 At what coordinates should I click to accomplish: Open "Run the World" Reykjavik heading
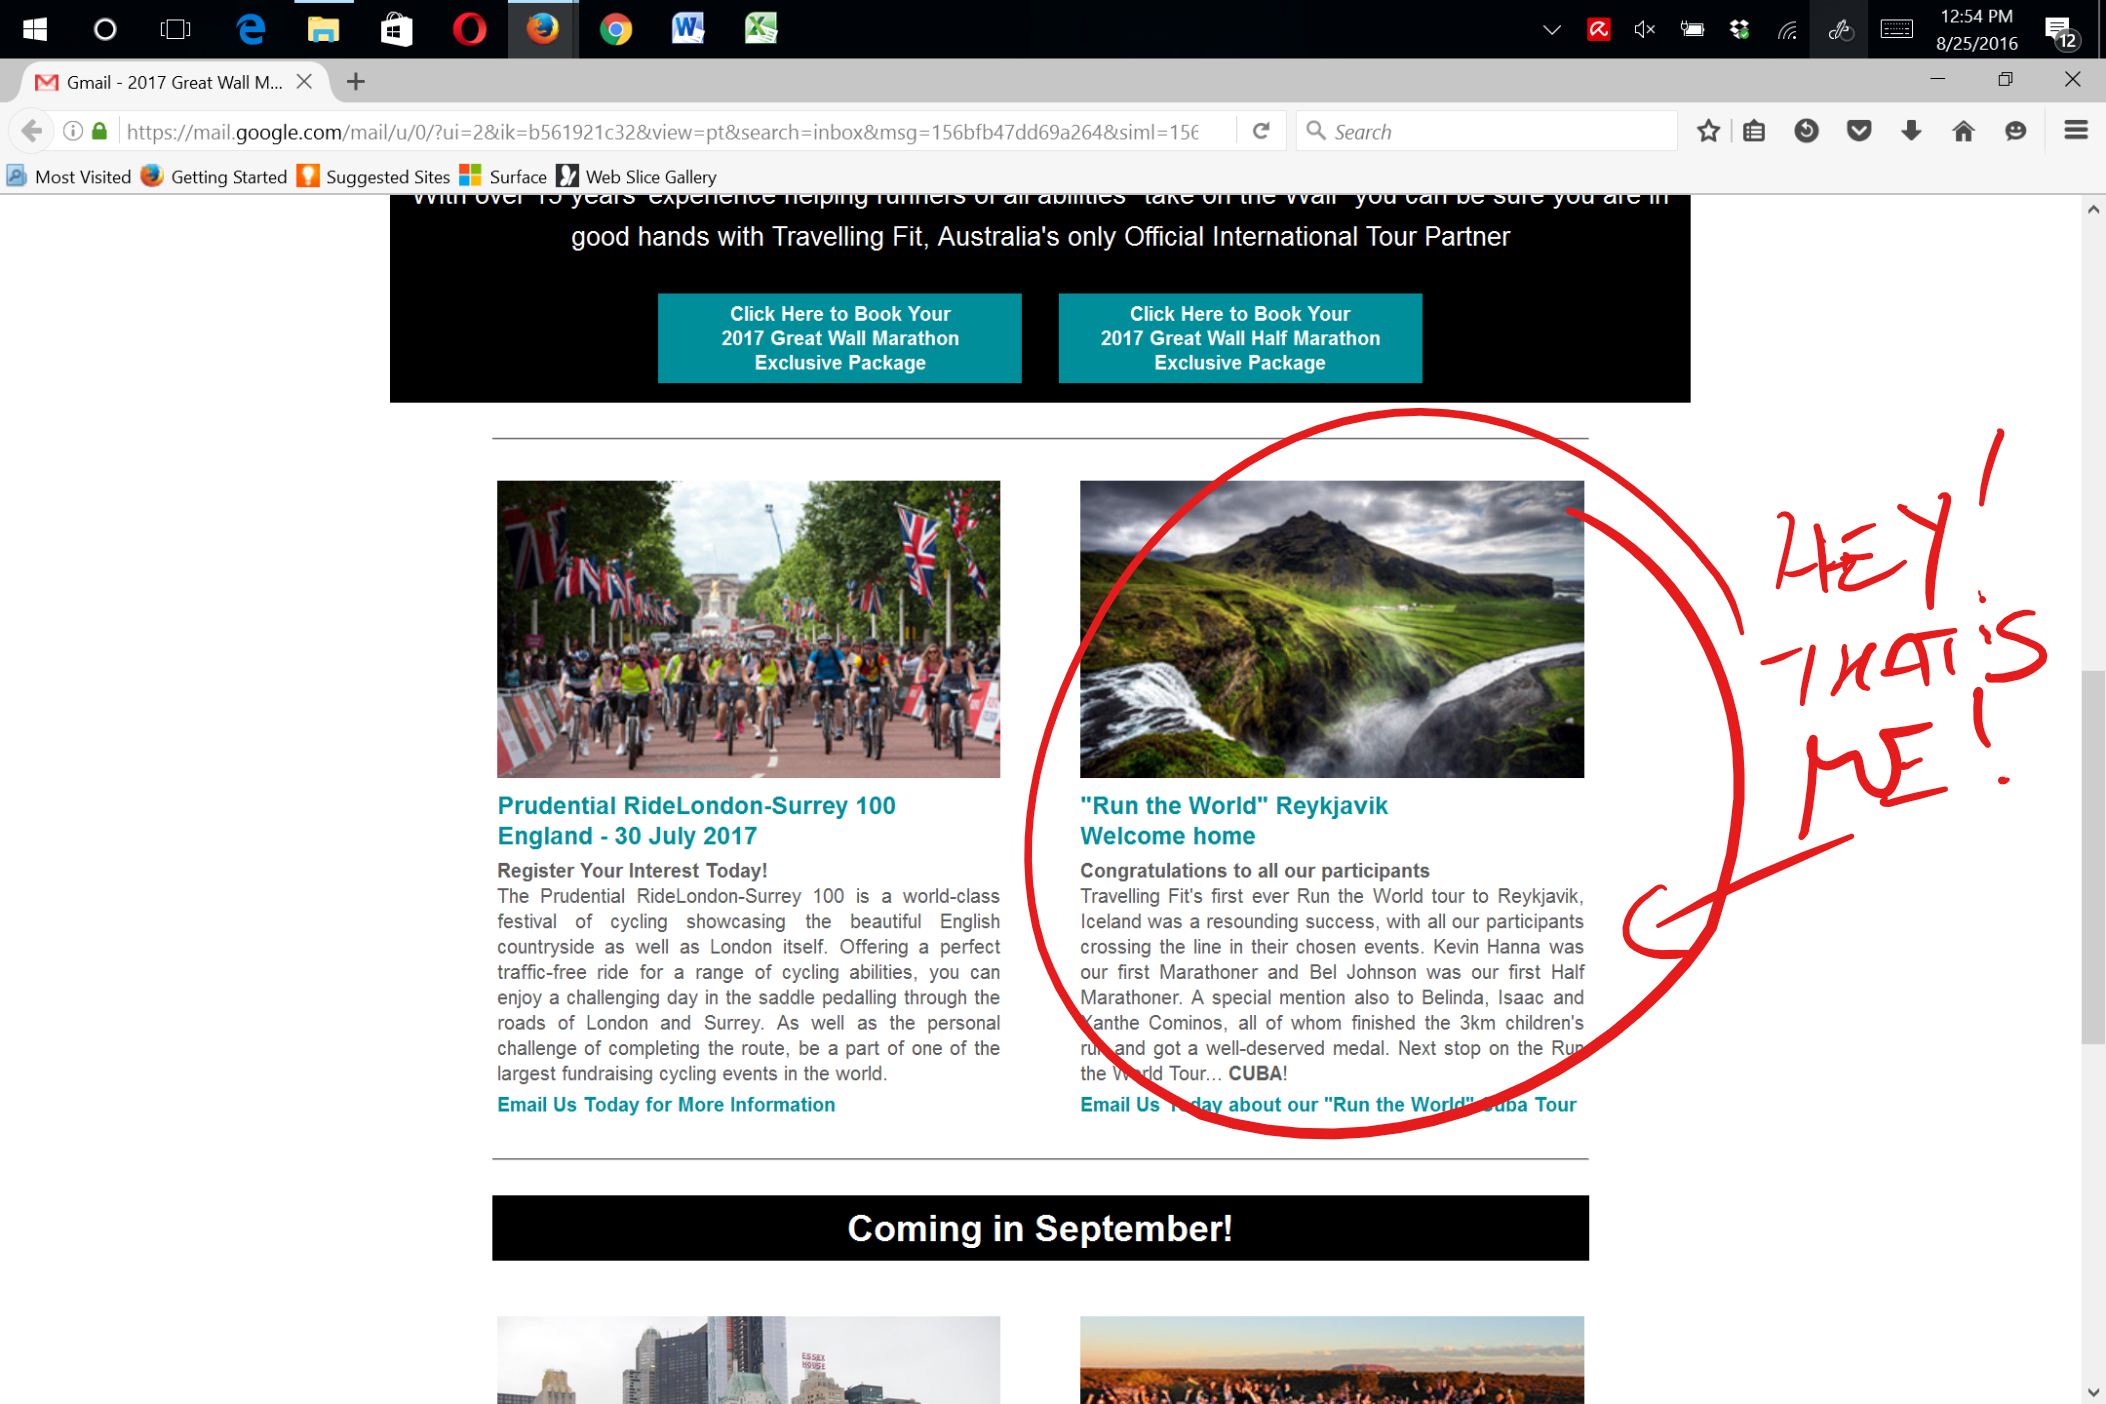click(1234, 821)
